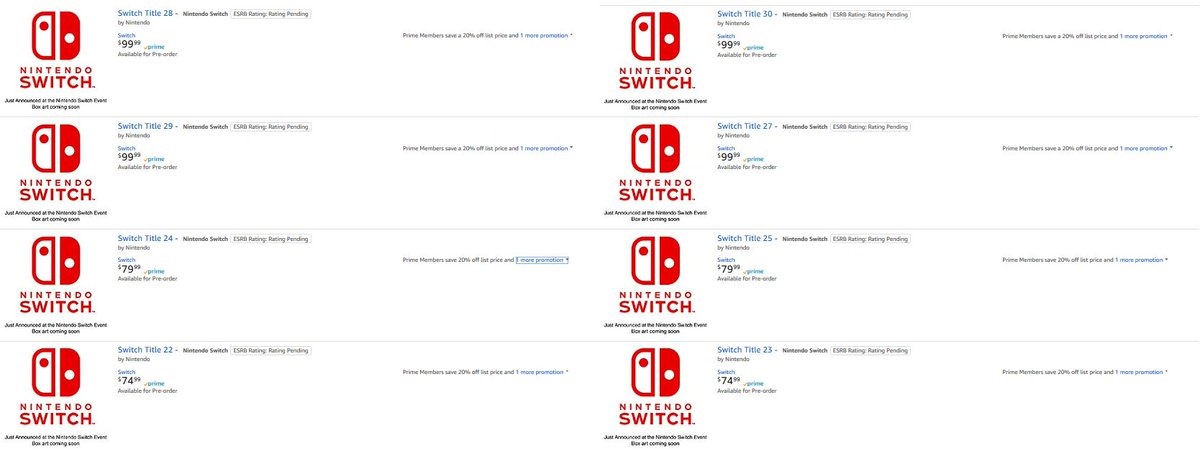Select the 'Switch' platform link under Title 22
This screenshot has height=451, width=1200.
(x=126, y=371)
